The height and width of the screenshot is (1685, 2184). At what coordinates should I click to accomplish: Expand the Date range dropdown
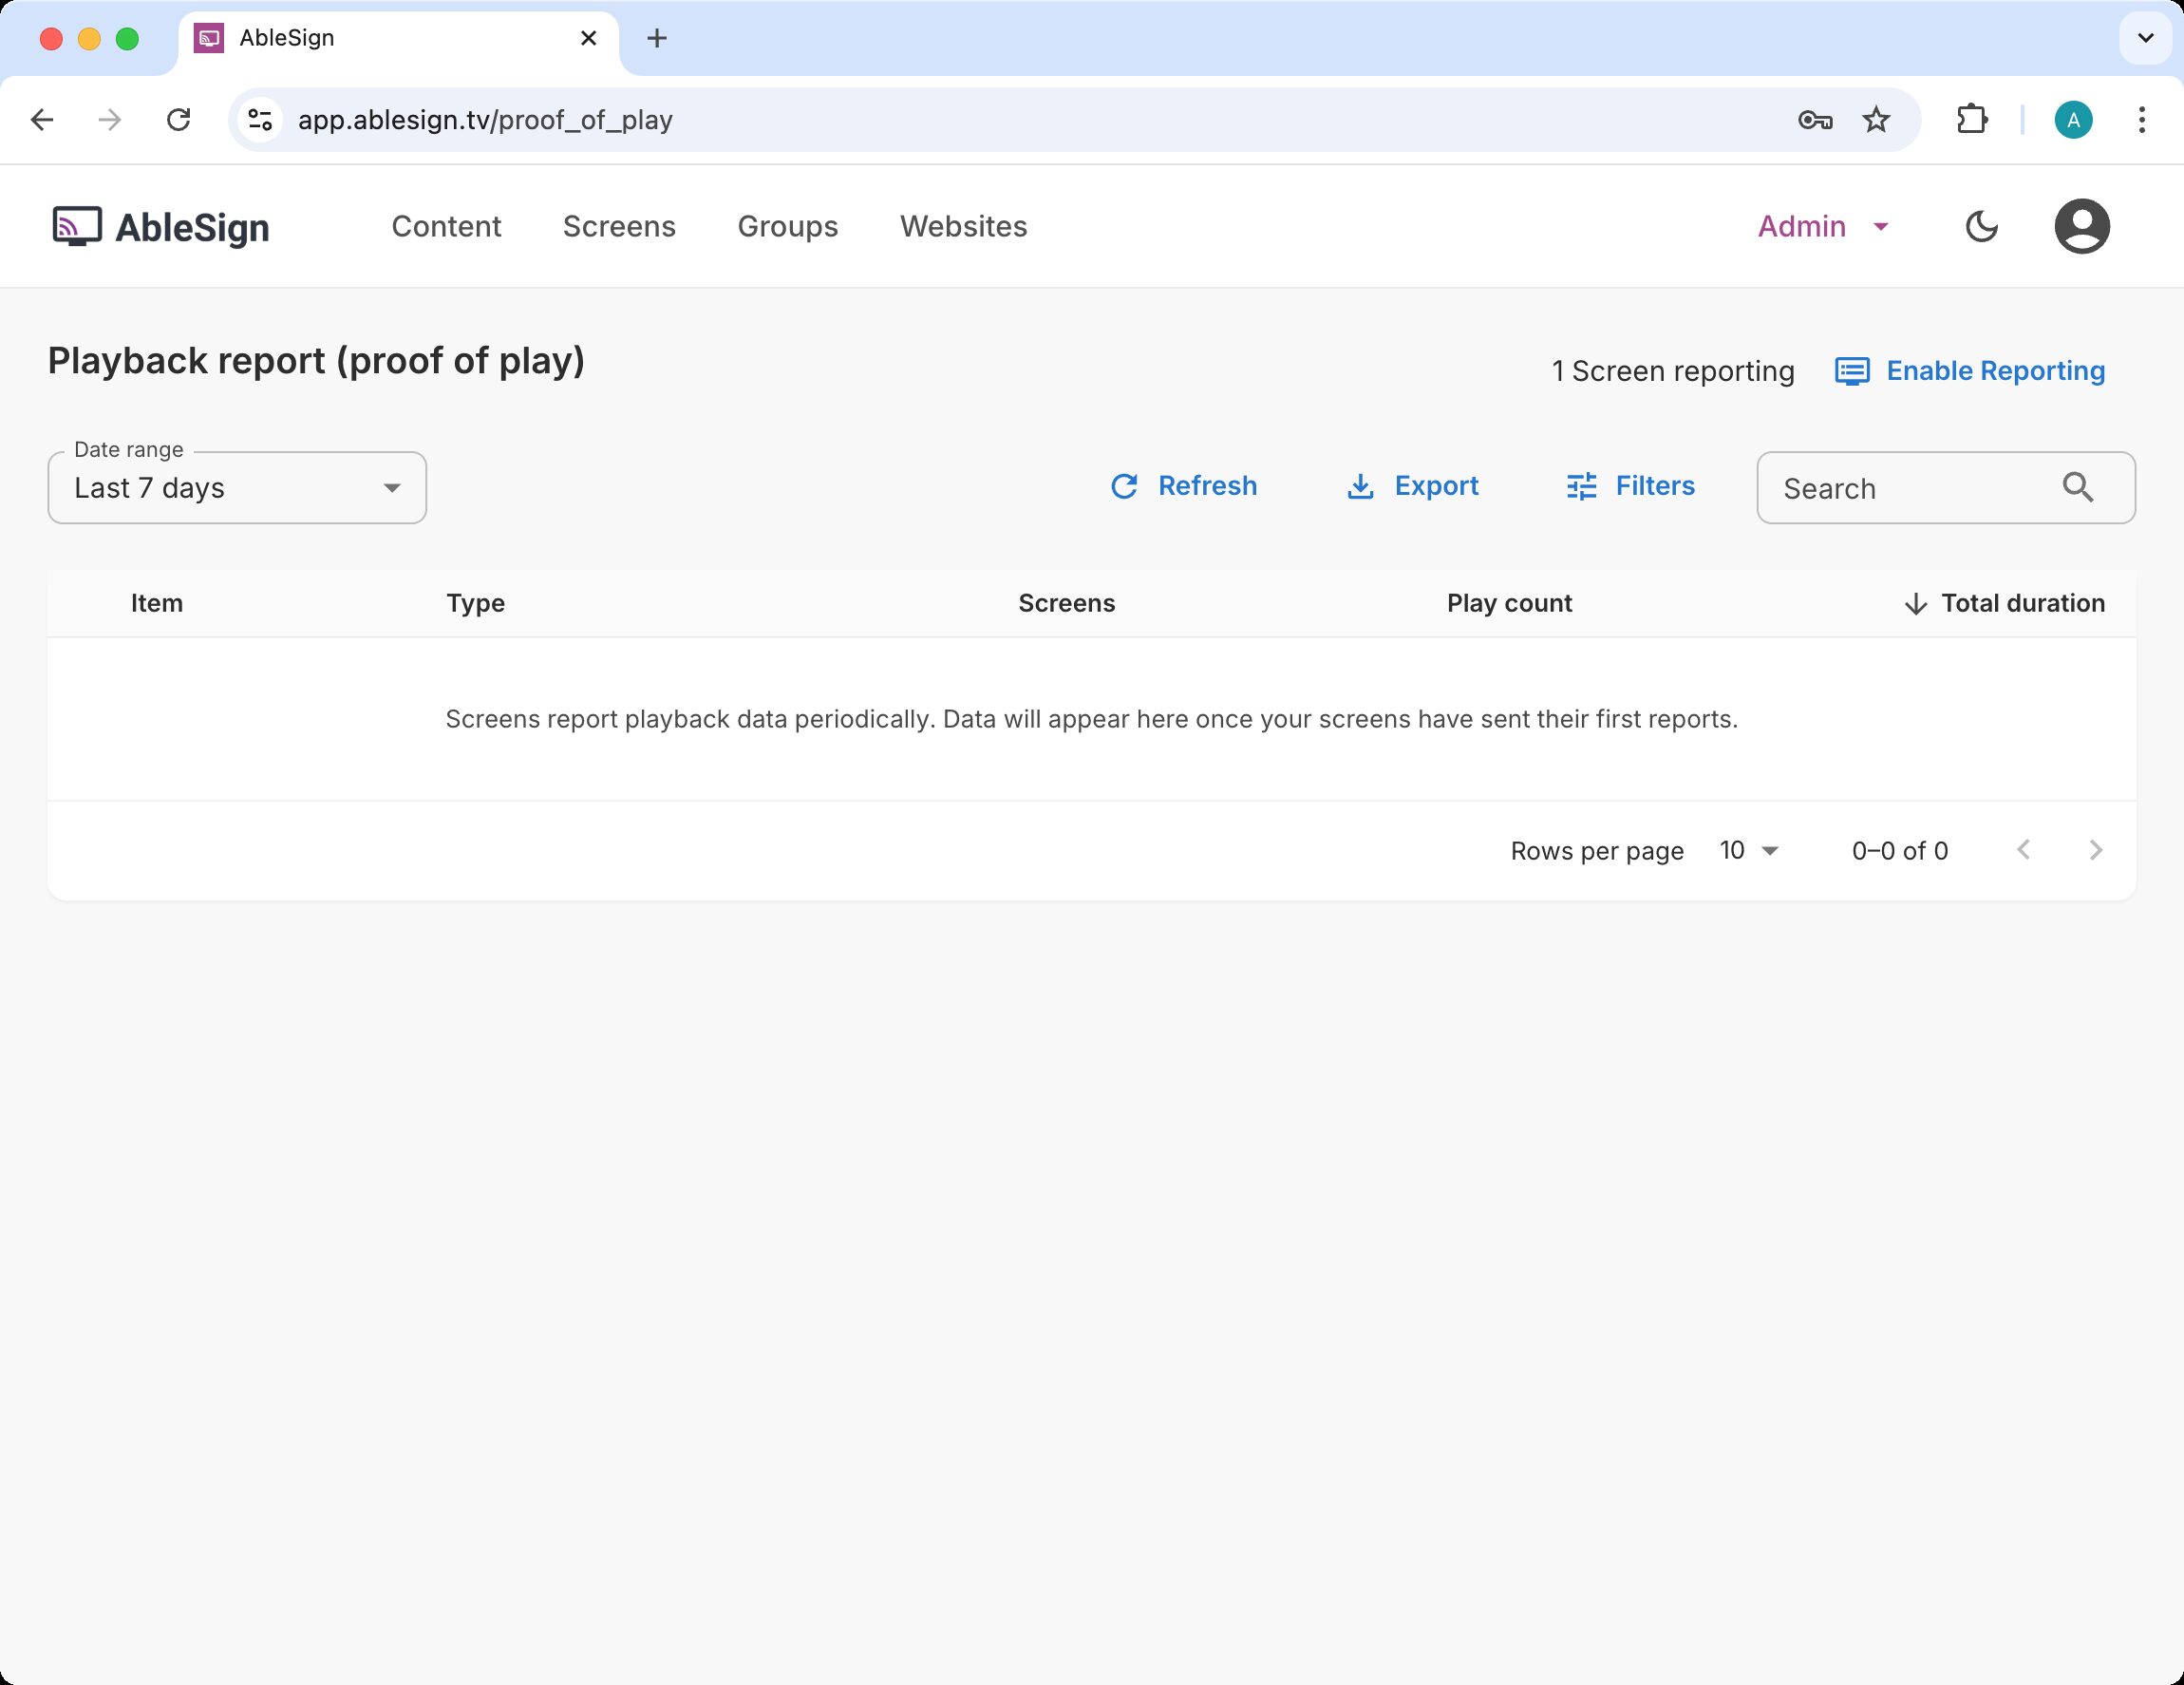(237, 488)
